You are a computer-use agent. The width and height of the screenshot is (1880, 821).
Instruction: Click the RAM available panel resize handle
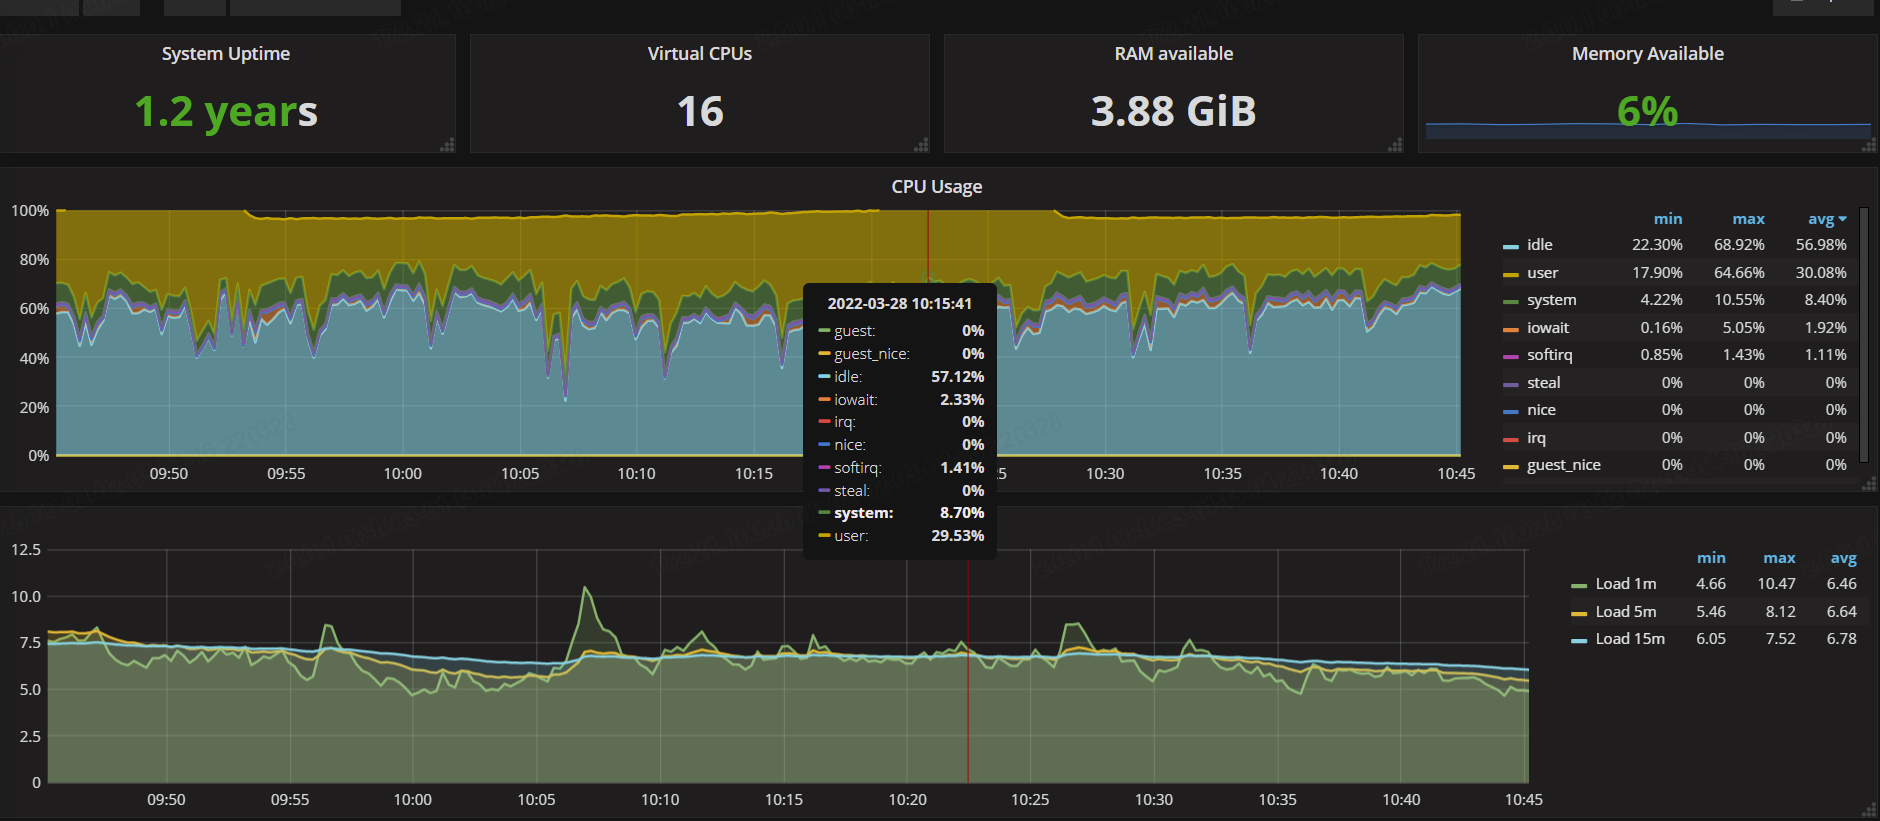(x=1396, y=145)
